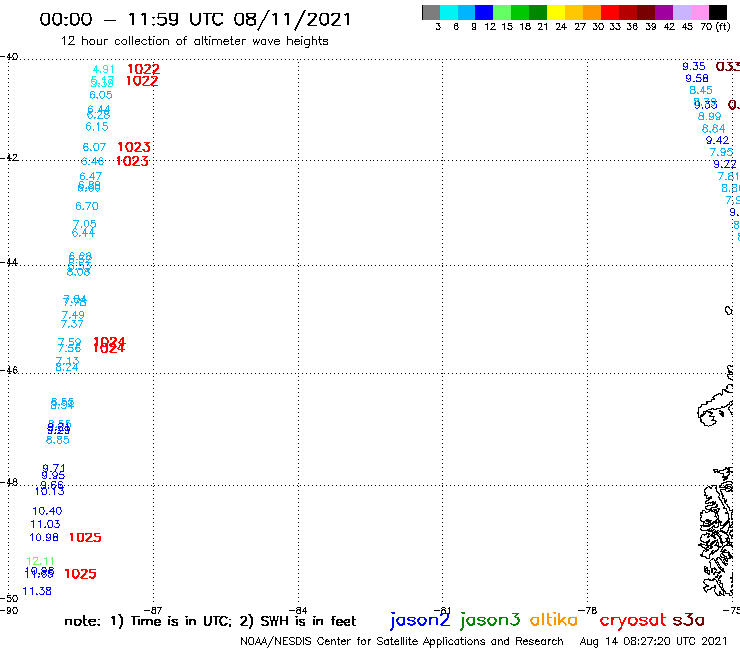
Task: Select the wave height value 7.37
Action: point(72,324)
